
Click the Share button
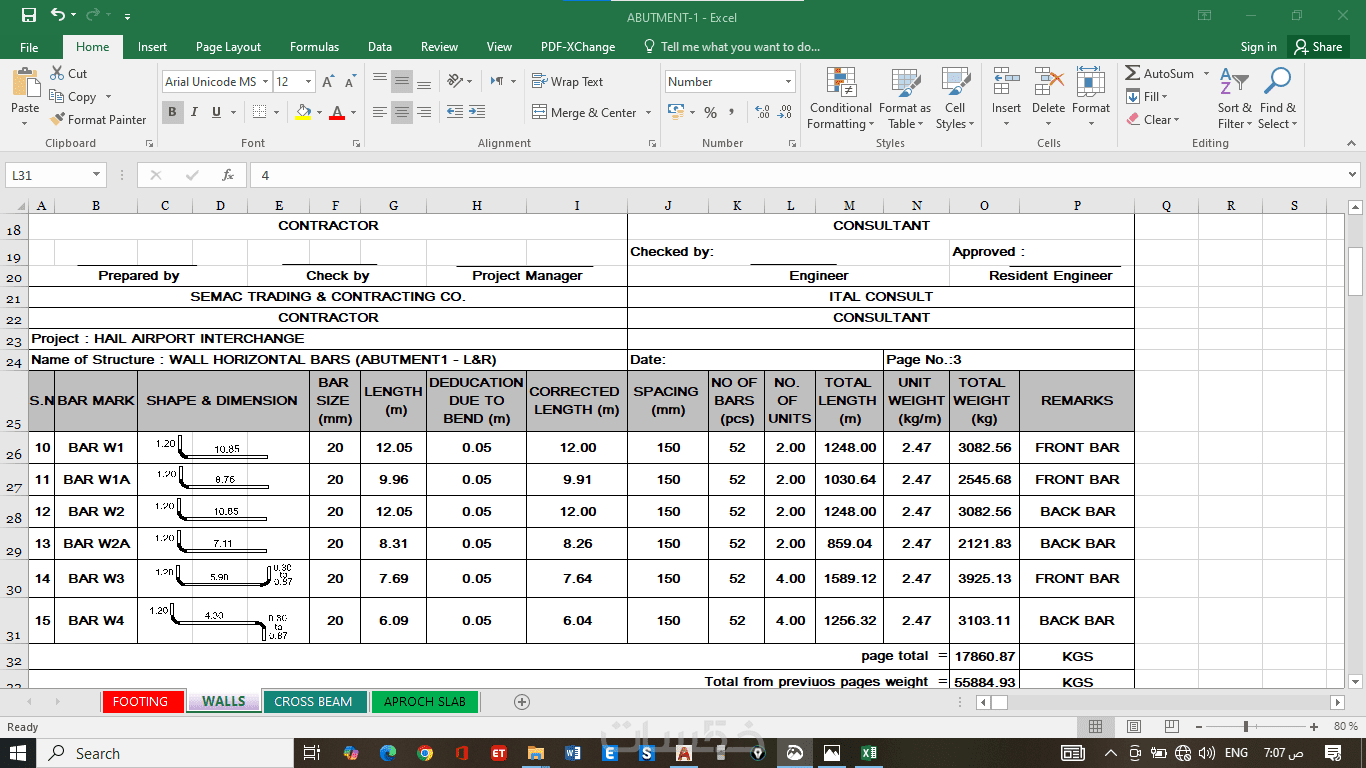pyautogui.click(x=1317, y=47)
